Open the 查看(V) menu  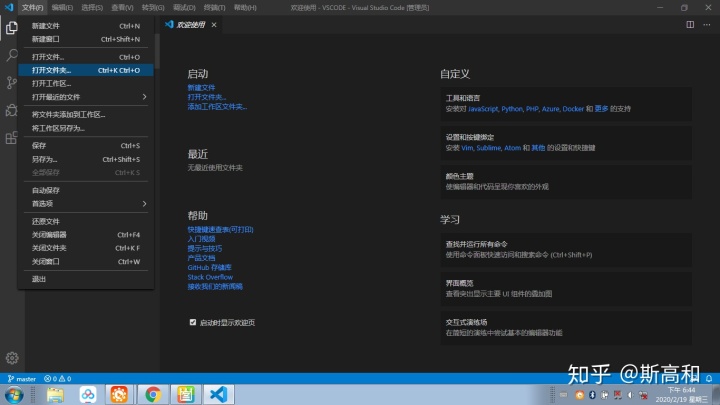coord(122,7)
